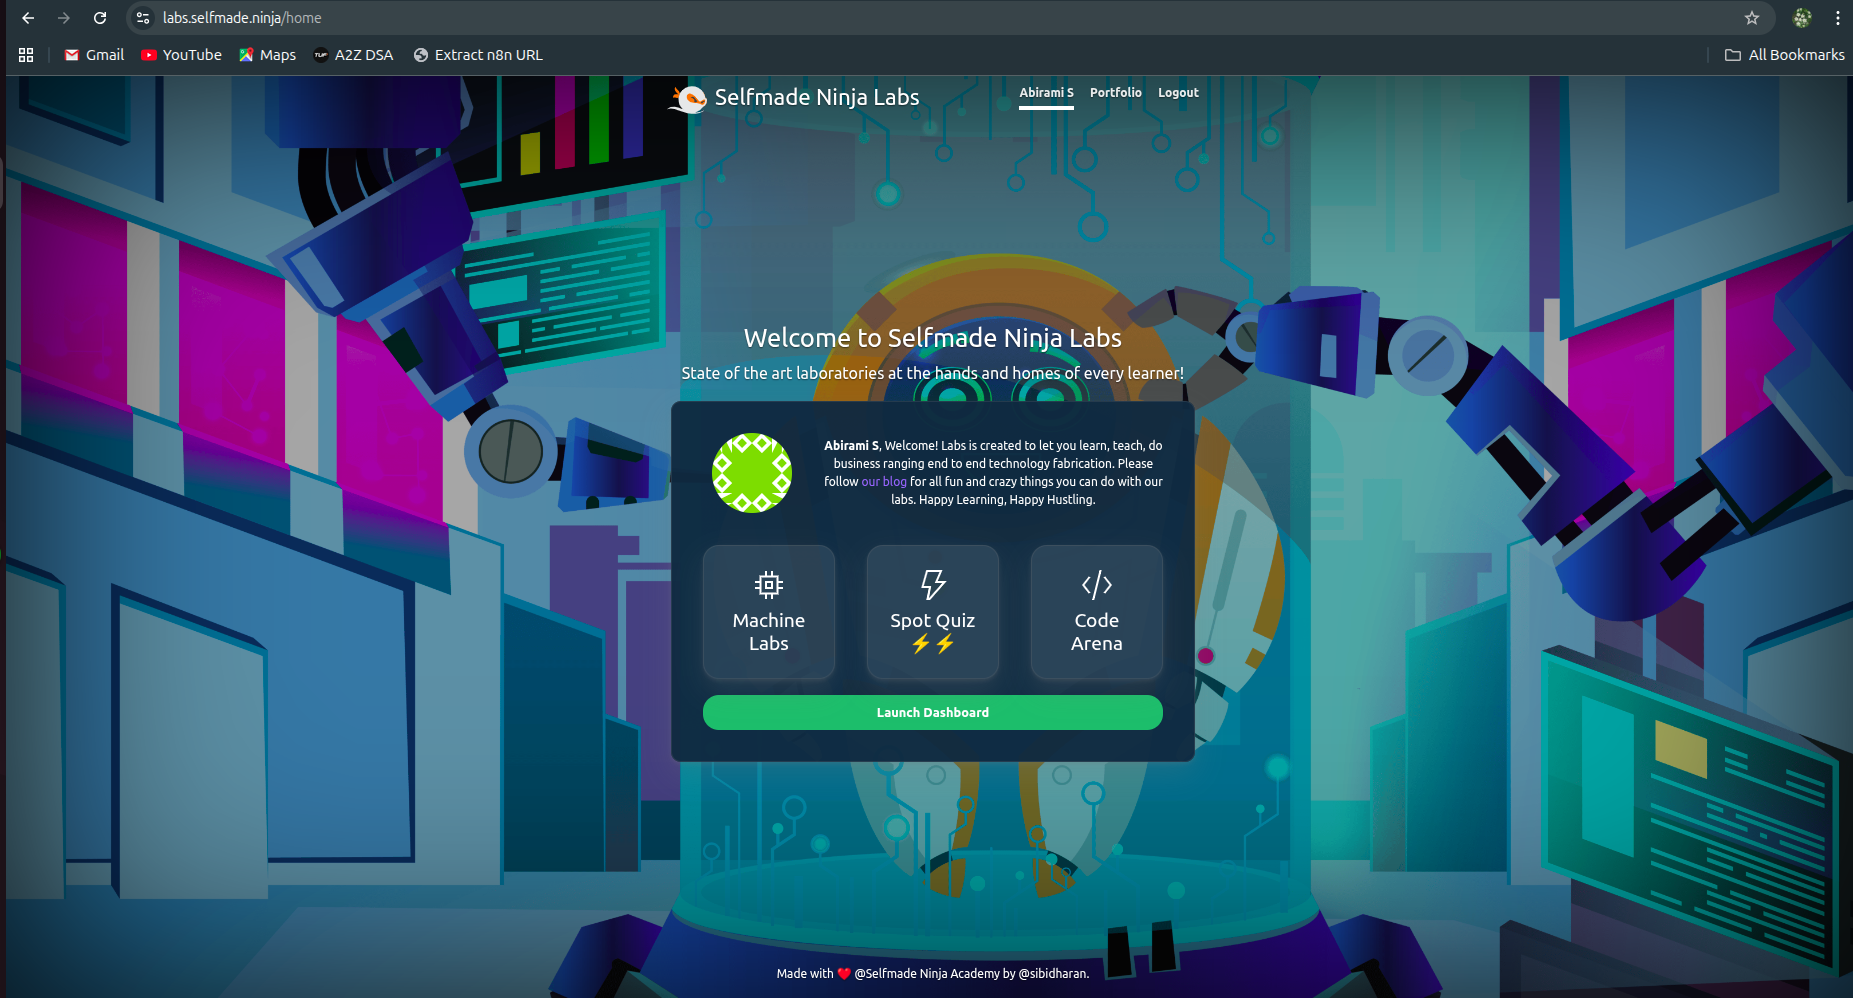Screen dimensions: 1853x998
Task: Open the browser profile avatar
Action: point(1802,18)
